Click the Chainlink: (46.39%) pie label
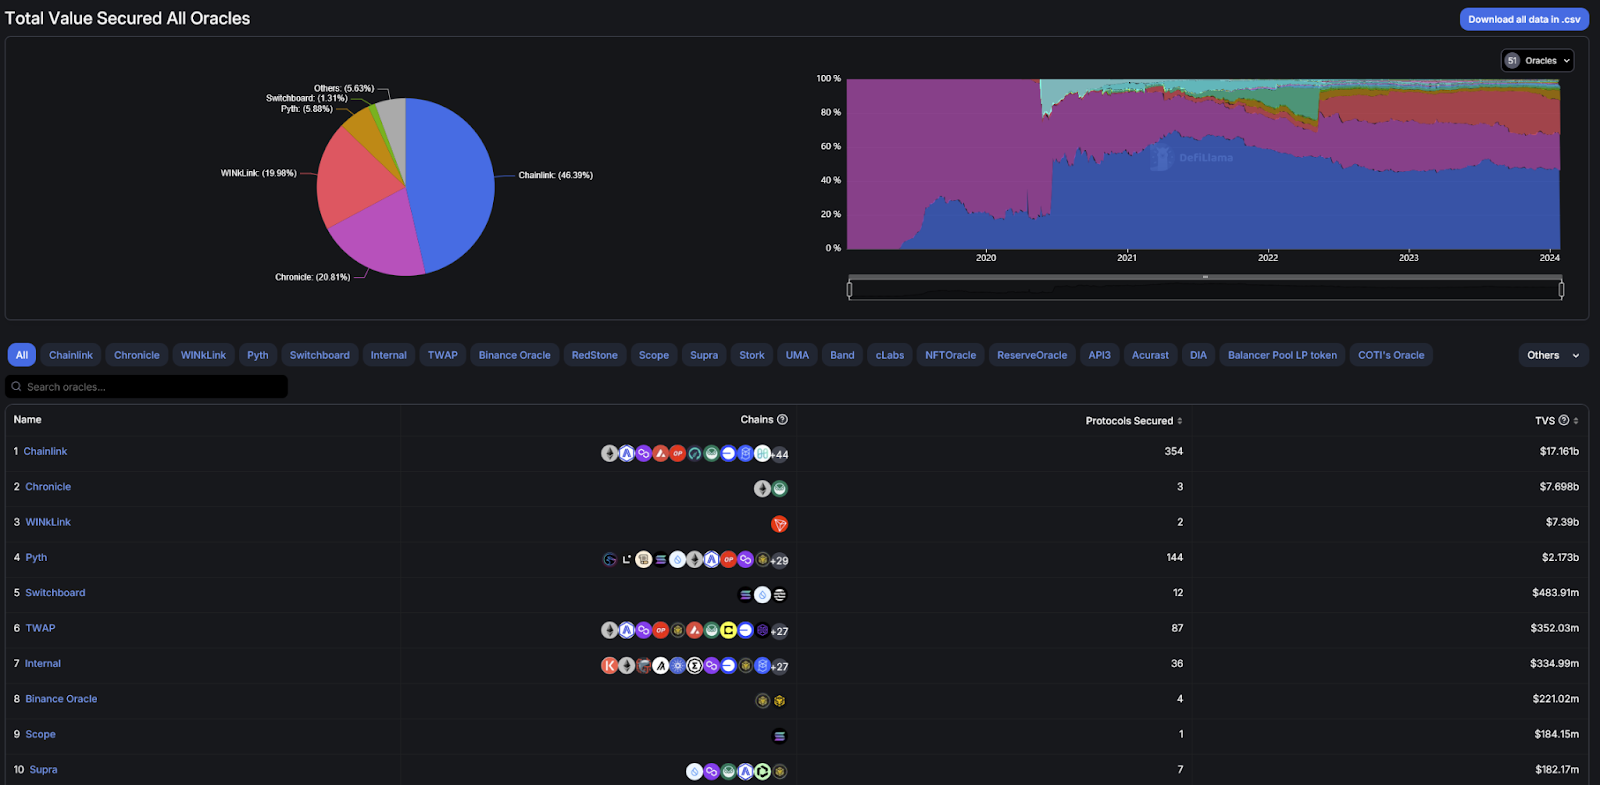The image size is (1600, 785). 555,175
